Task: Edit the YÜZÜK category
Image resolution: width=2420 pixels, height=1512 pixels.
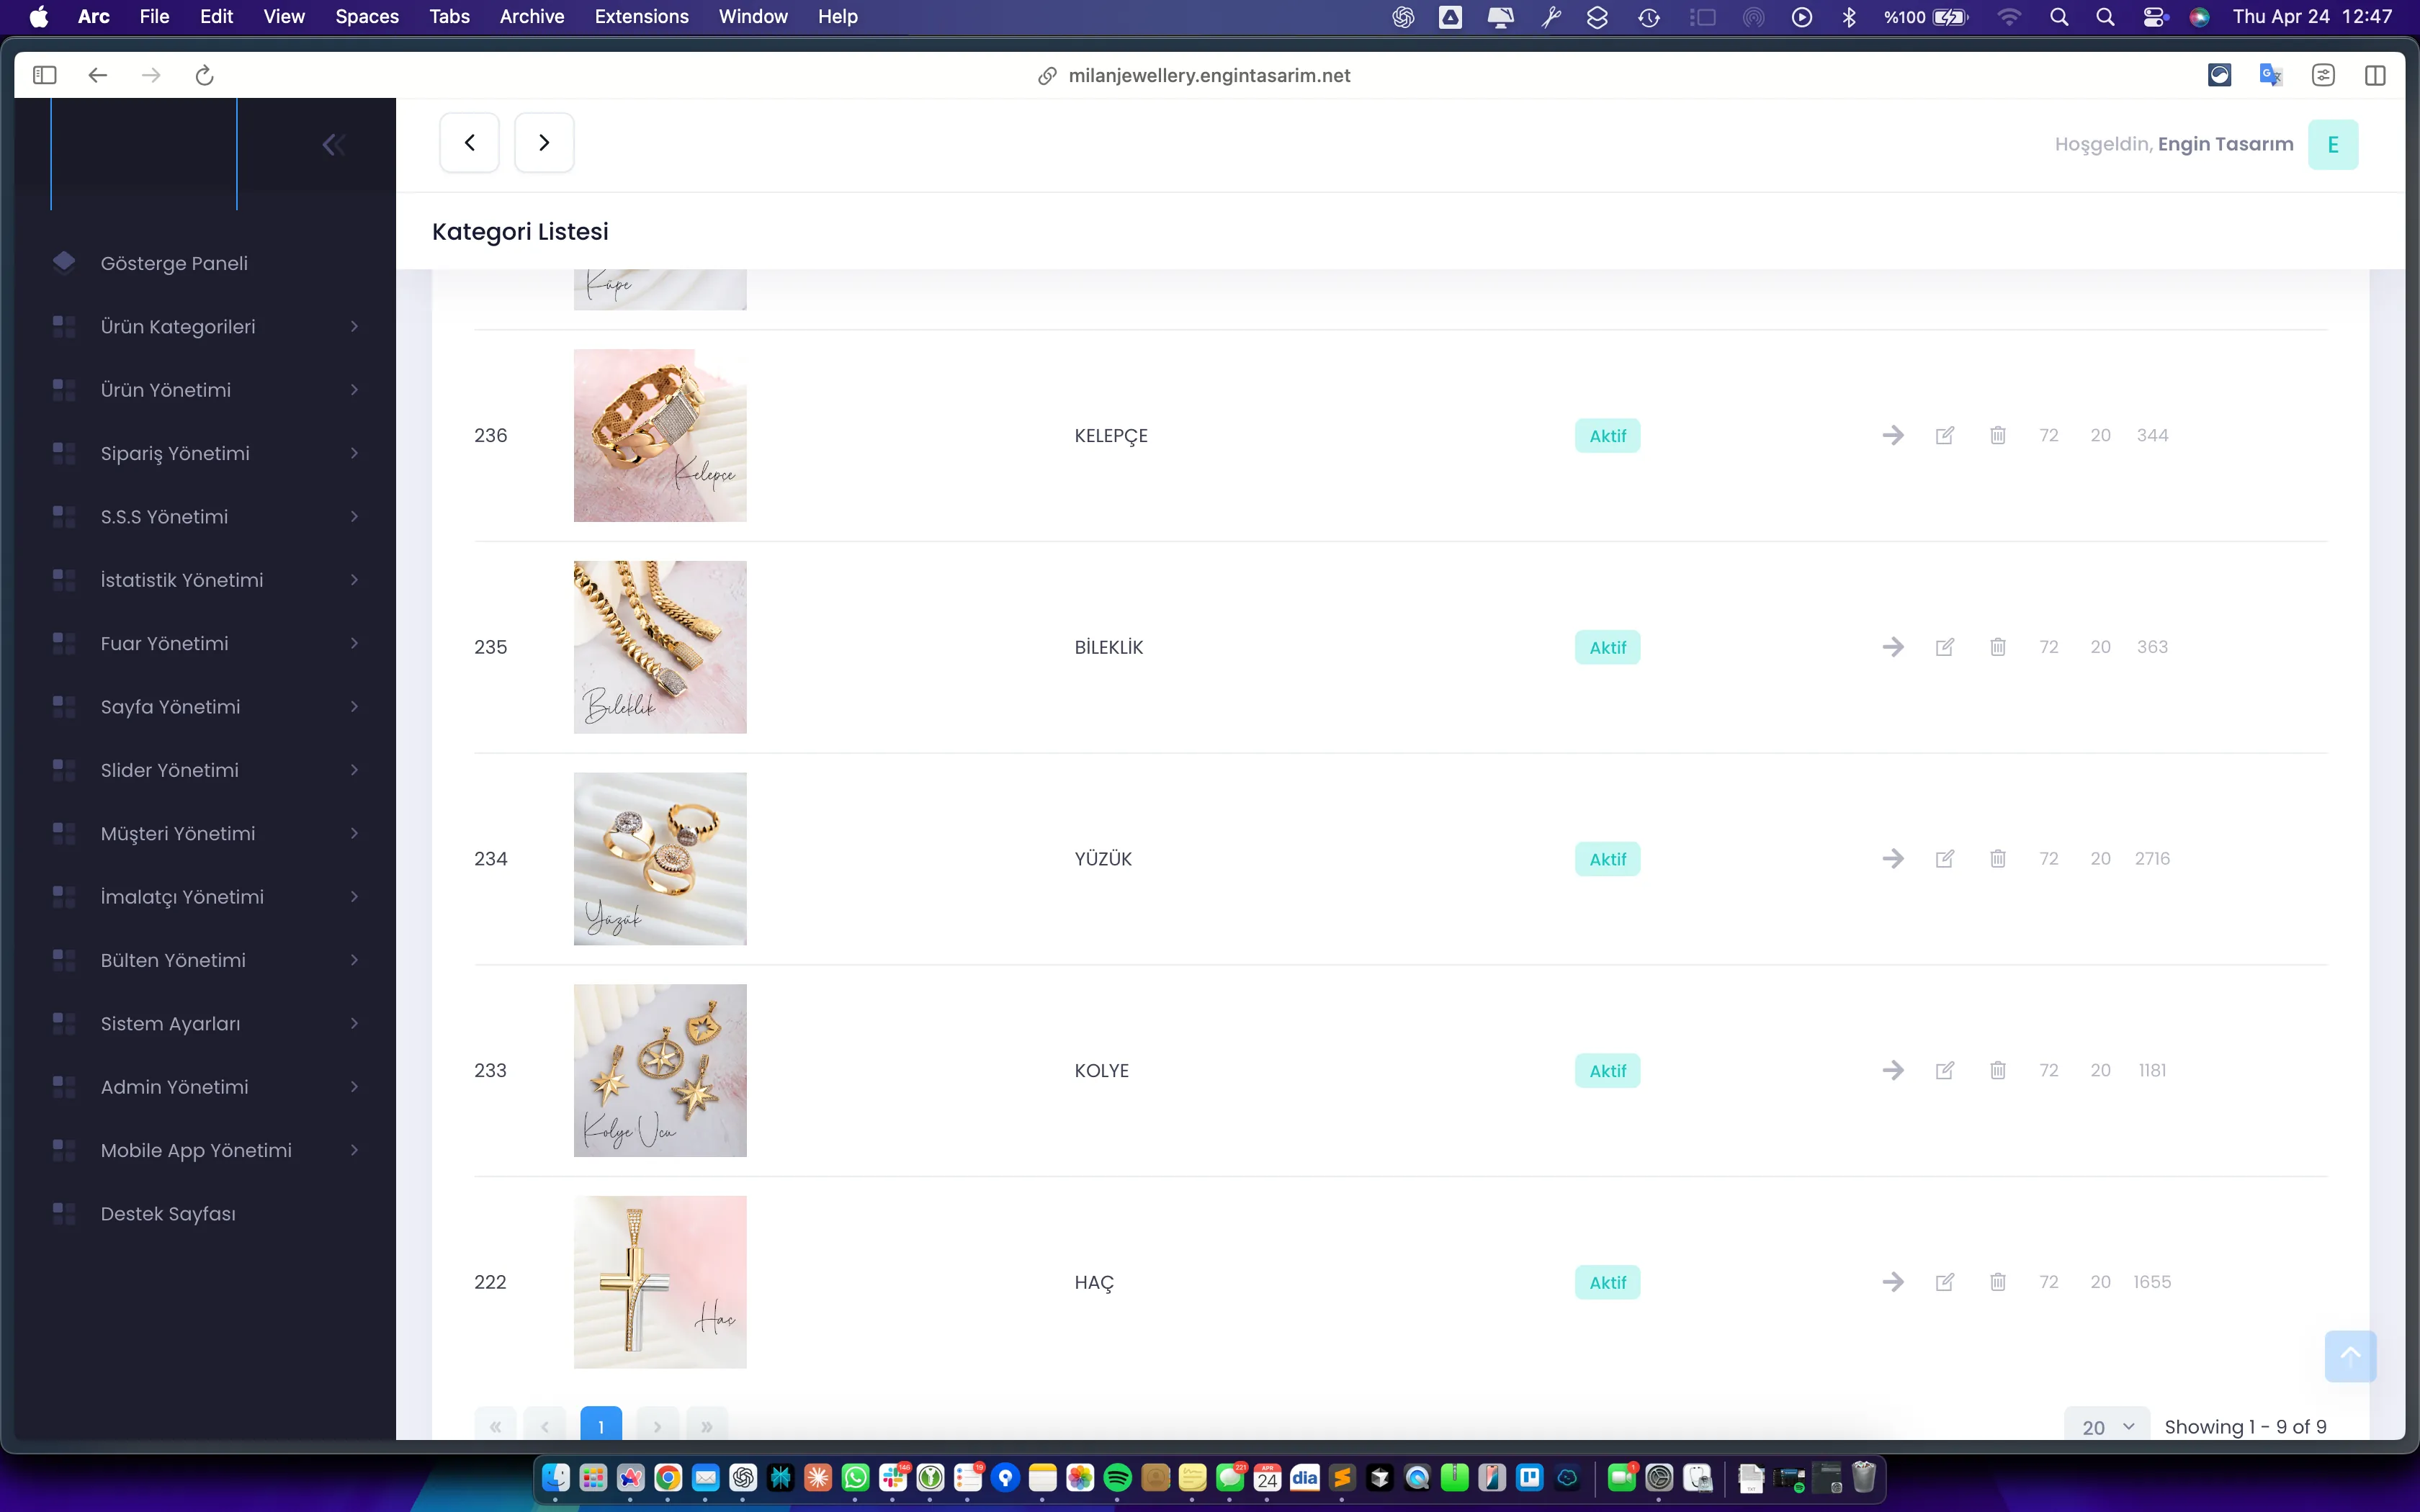Action: tap(1945, 859)
